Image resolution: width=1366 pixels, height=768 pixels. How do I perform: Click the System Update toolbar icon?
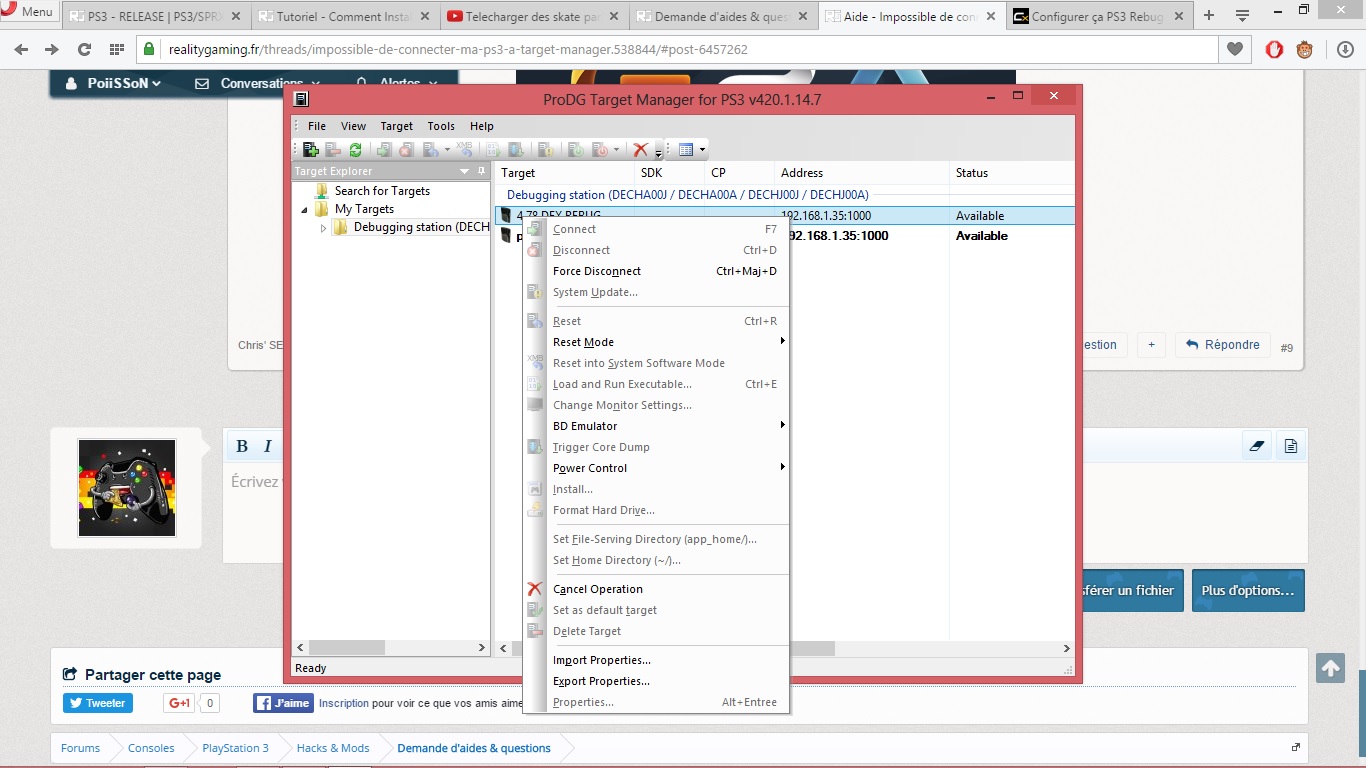(x=546, y=150)
